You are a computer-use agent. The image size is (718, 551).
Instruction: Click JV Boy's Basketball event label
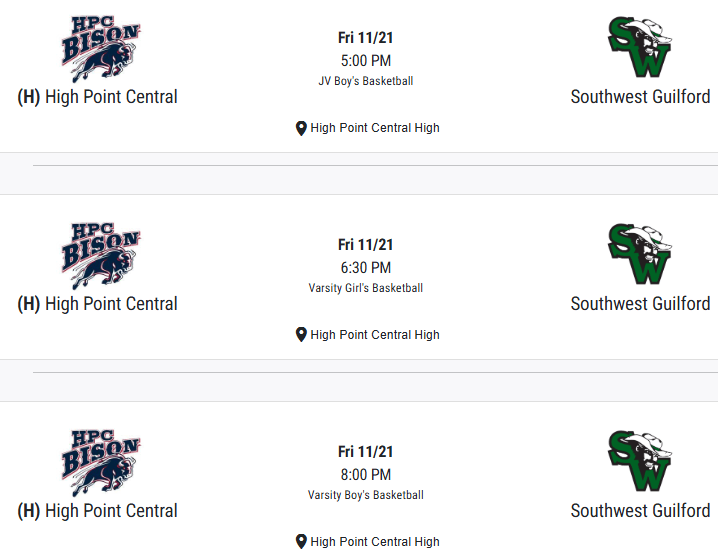365,81
